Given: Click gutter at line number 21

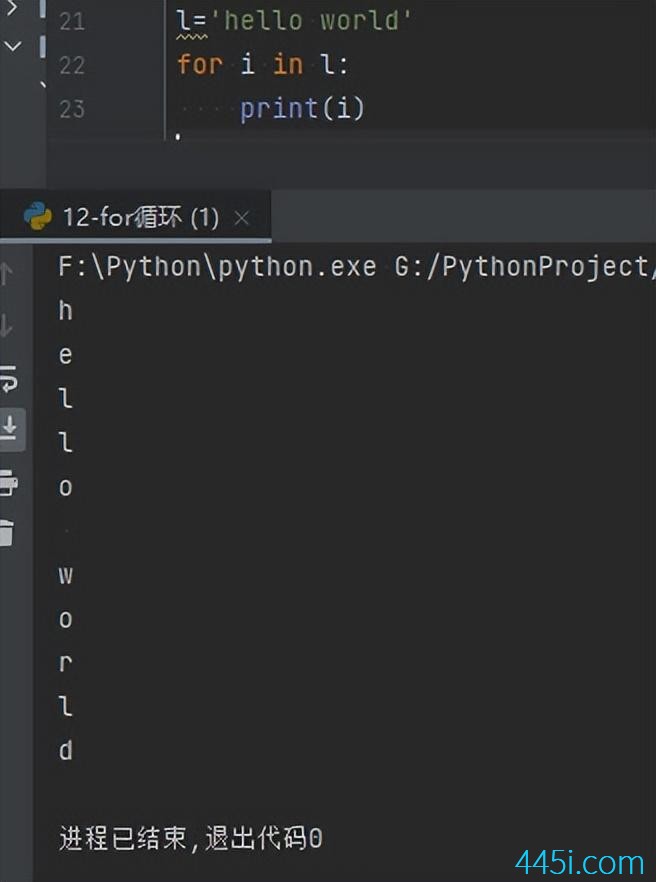Looking at the screenshot, I should pos(72,21).
